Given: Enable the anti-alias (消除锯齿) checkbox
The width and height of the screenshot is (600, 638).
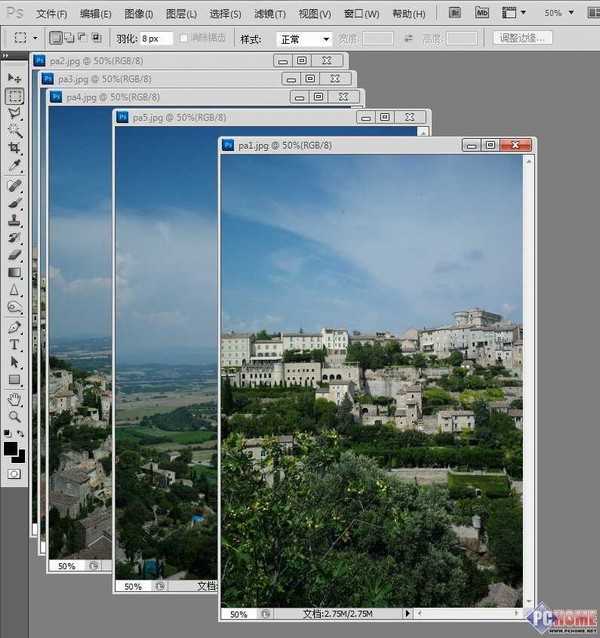Looking at the screenshot, I should click(x=185, y=38).
